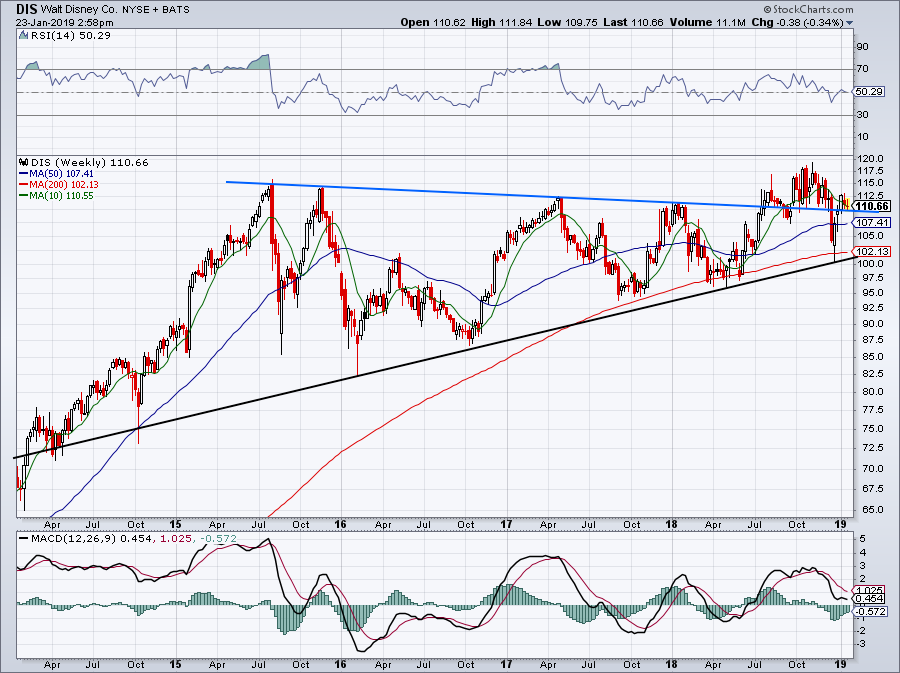This screenshot has width=900, height=673.
Task: Select the High 111.84 quote value
Action: 502,22
